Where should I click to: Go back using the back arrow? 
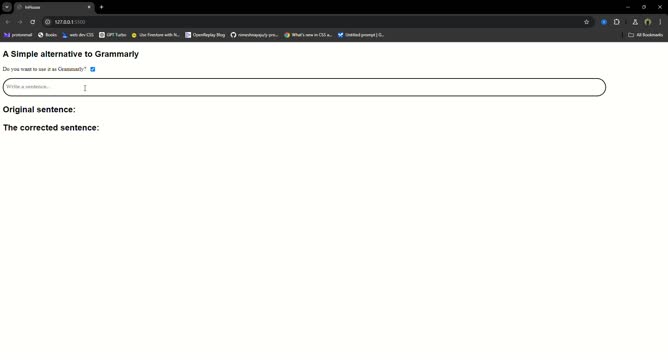8,22
